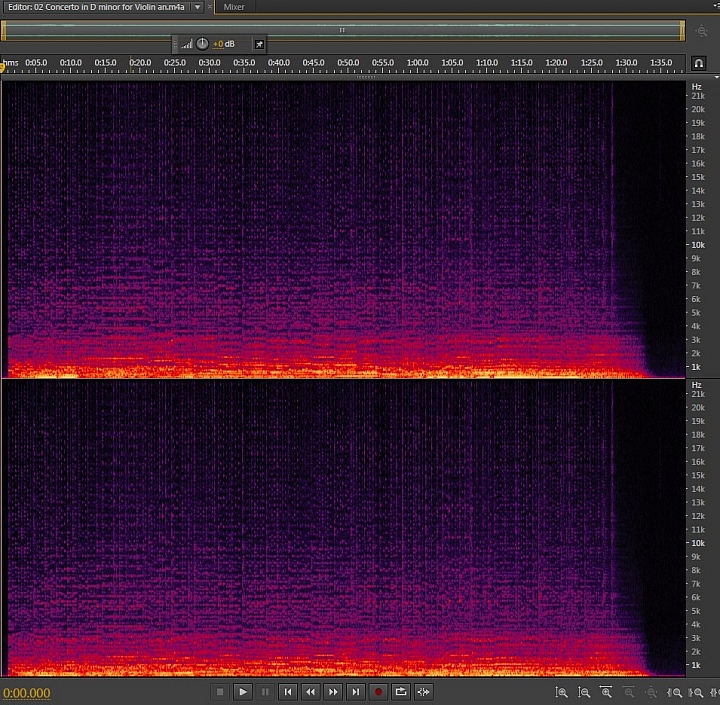Screen dimensions: 720x705
Task: Move playhead to previous marker
Action: (288, 692)
